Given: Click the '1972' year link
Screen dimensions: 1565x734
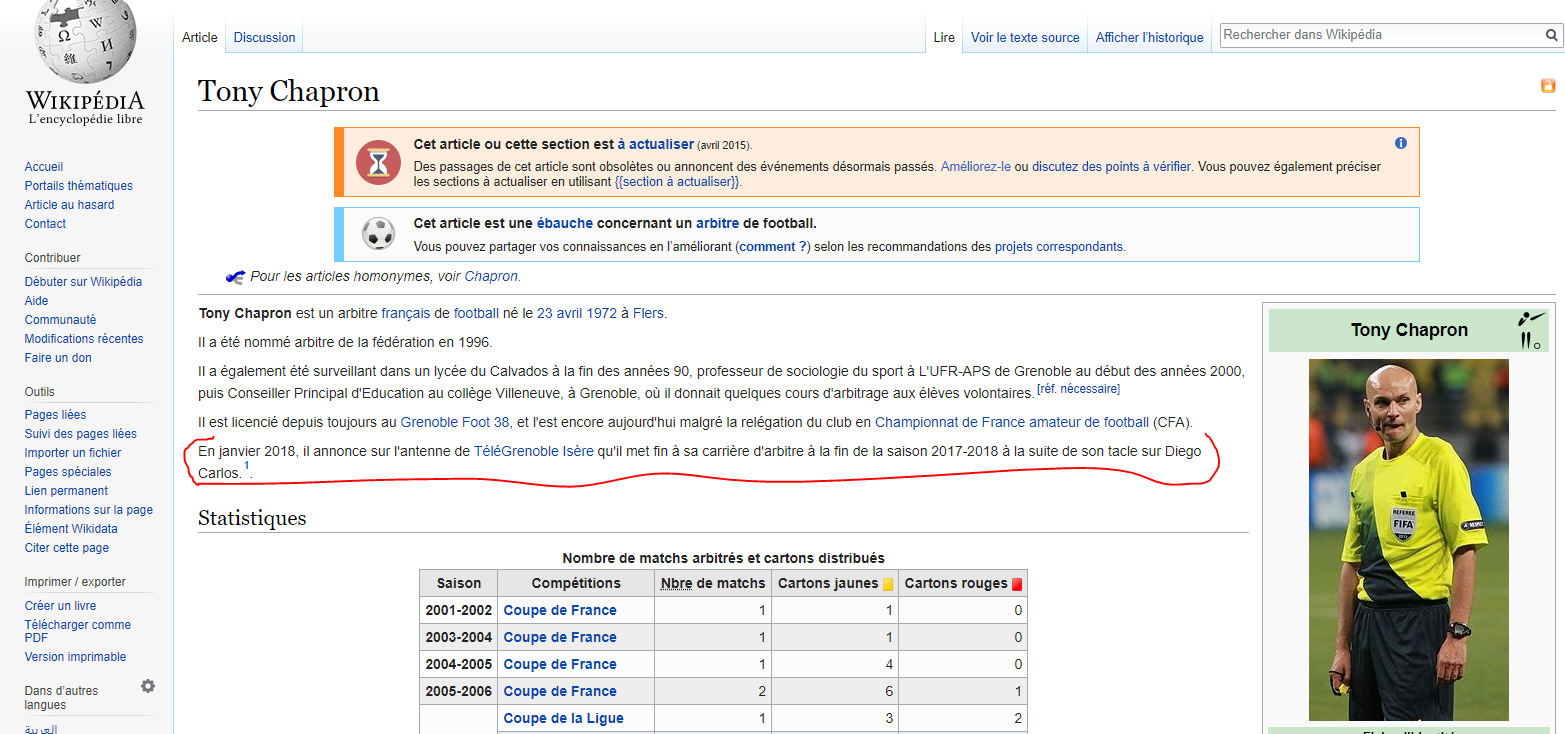Looking at the screenshot, I should (x=601, y=313).
